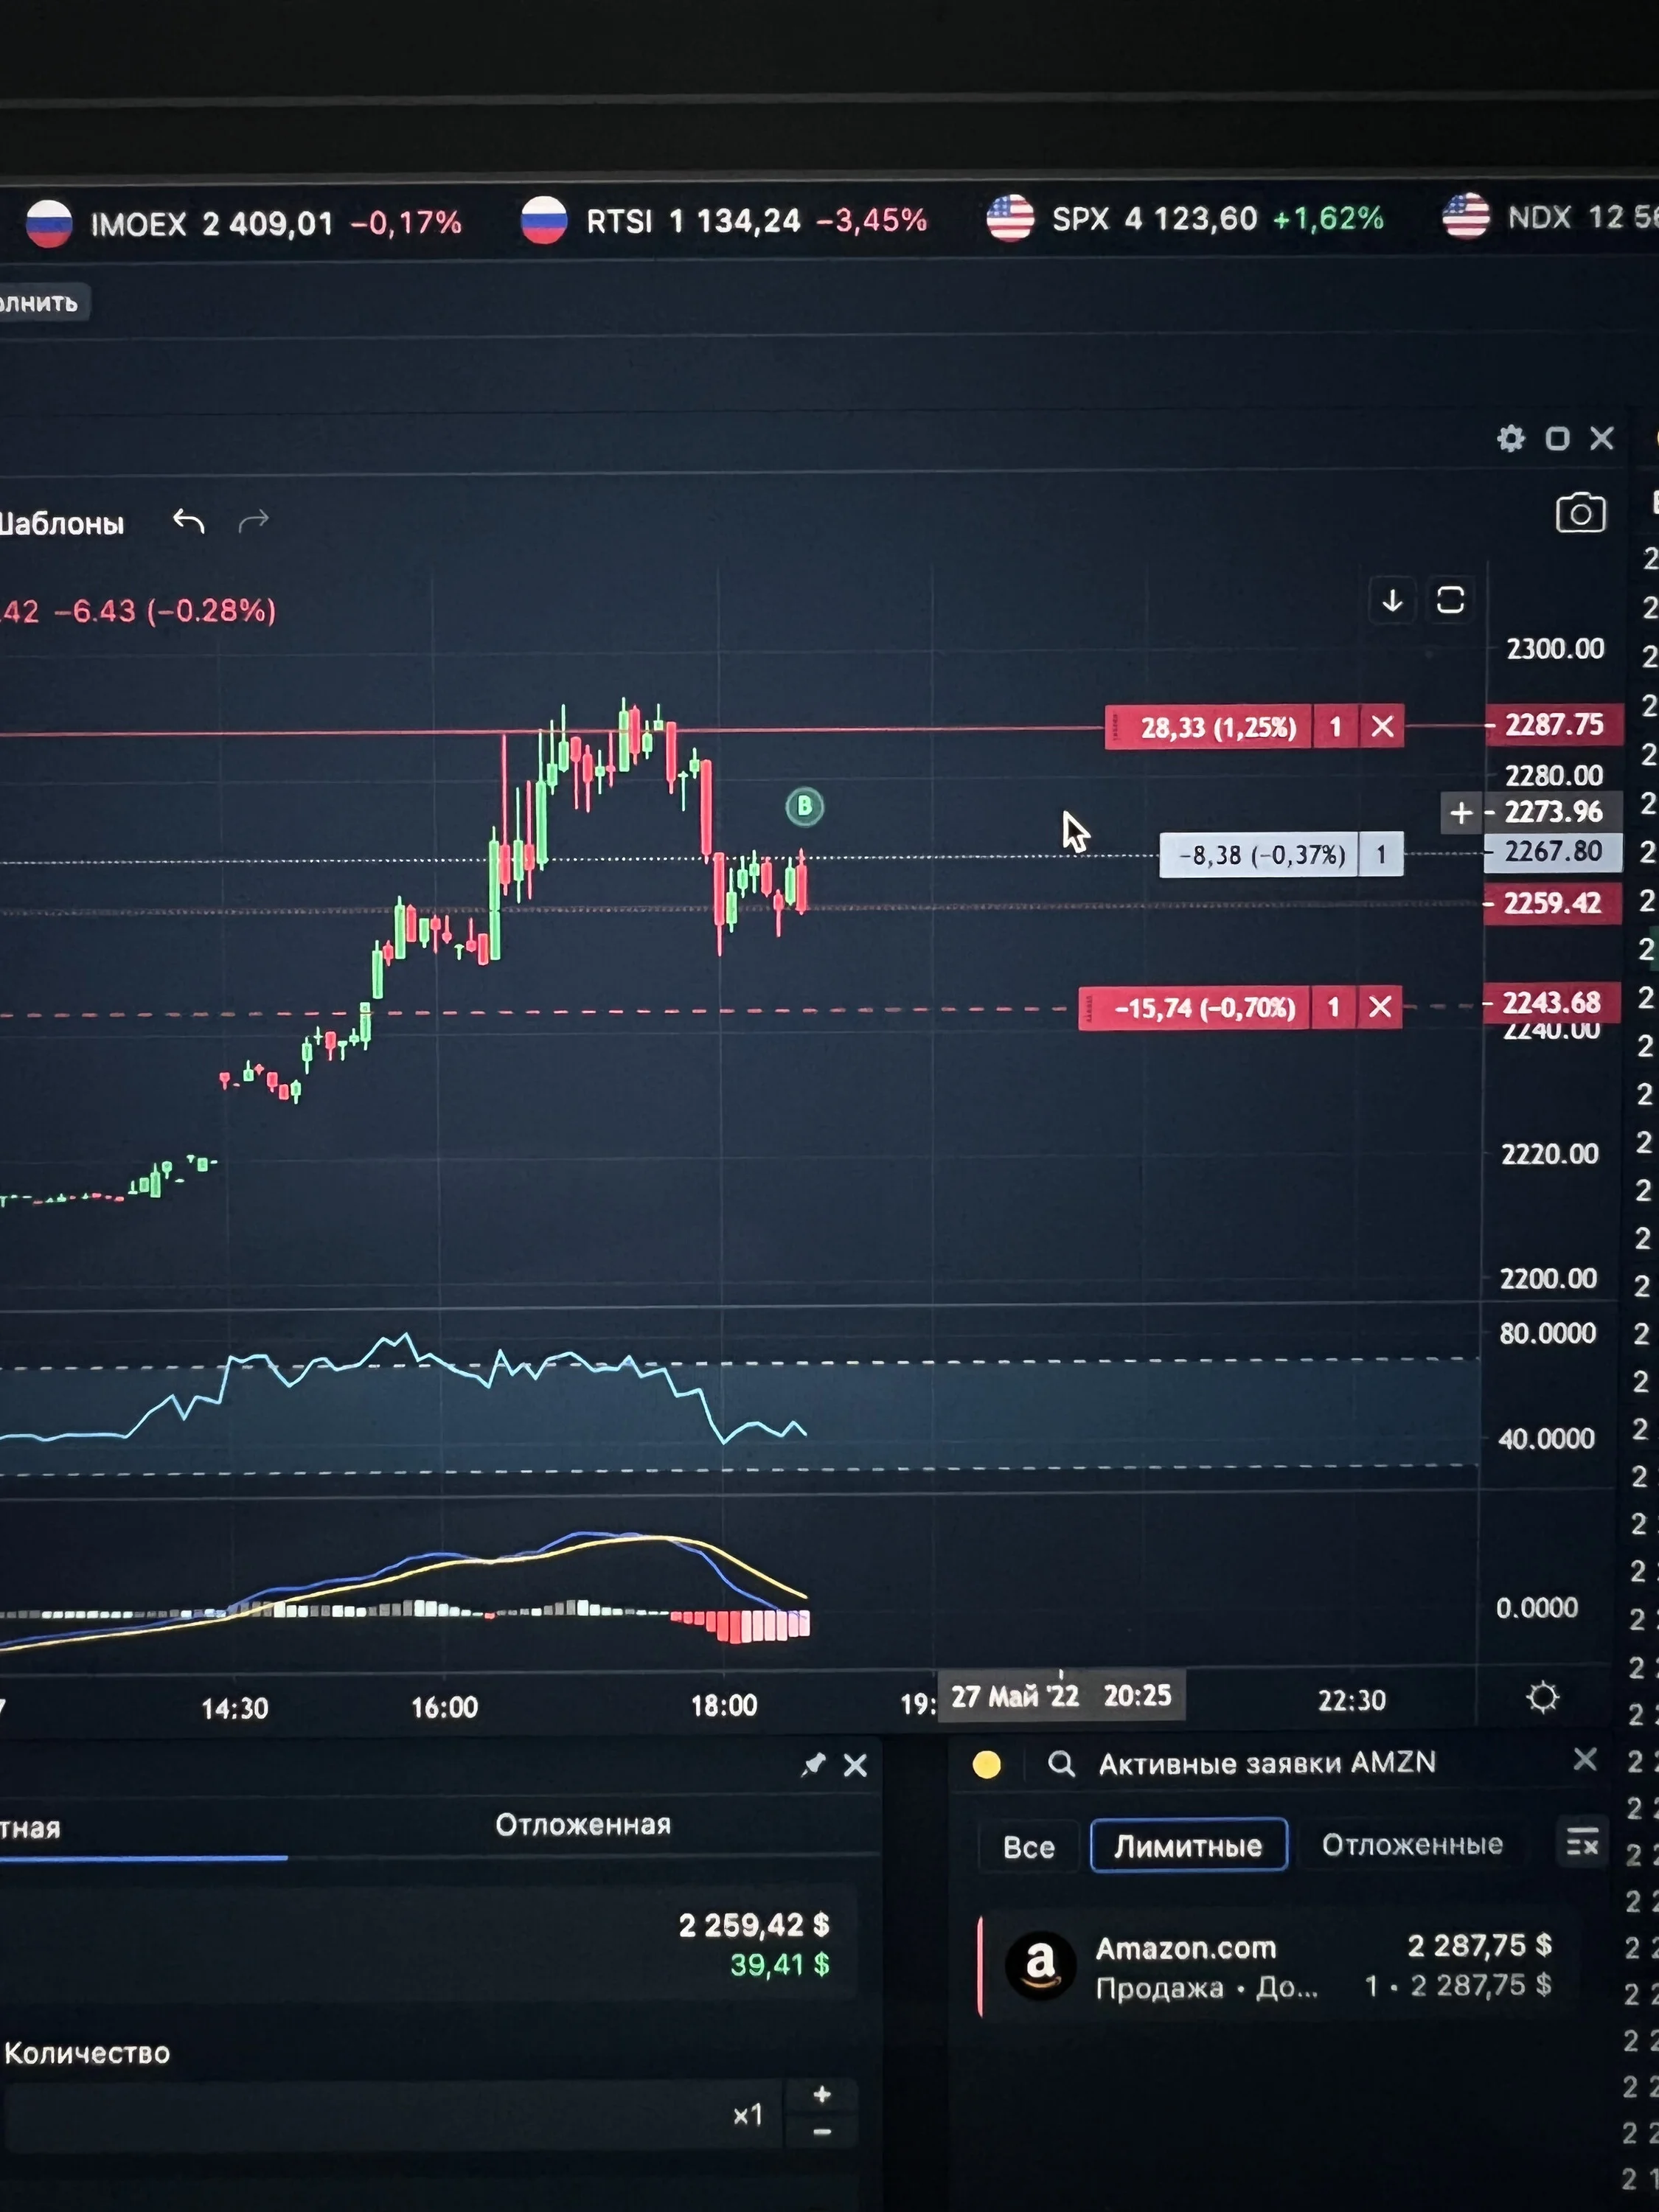Click the undo arrow beside Шаблоны
Viewport: 1659px width, 2212px height.
pos(188,520)
